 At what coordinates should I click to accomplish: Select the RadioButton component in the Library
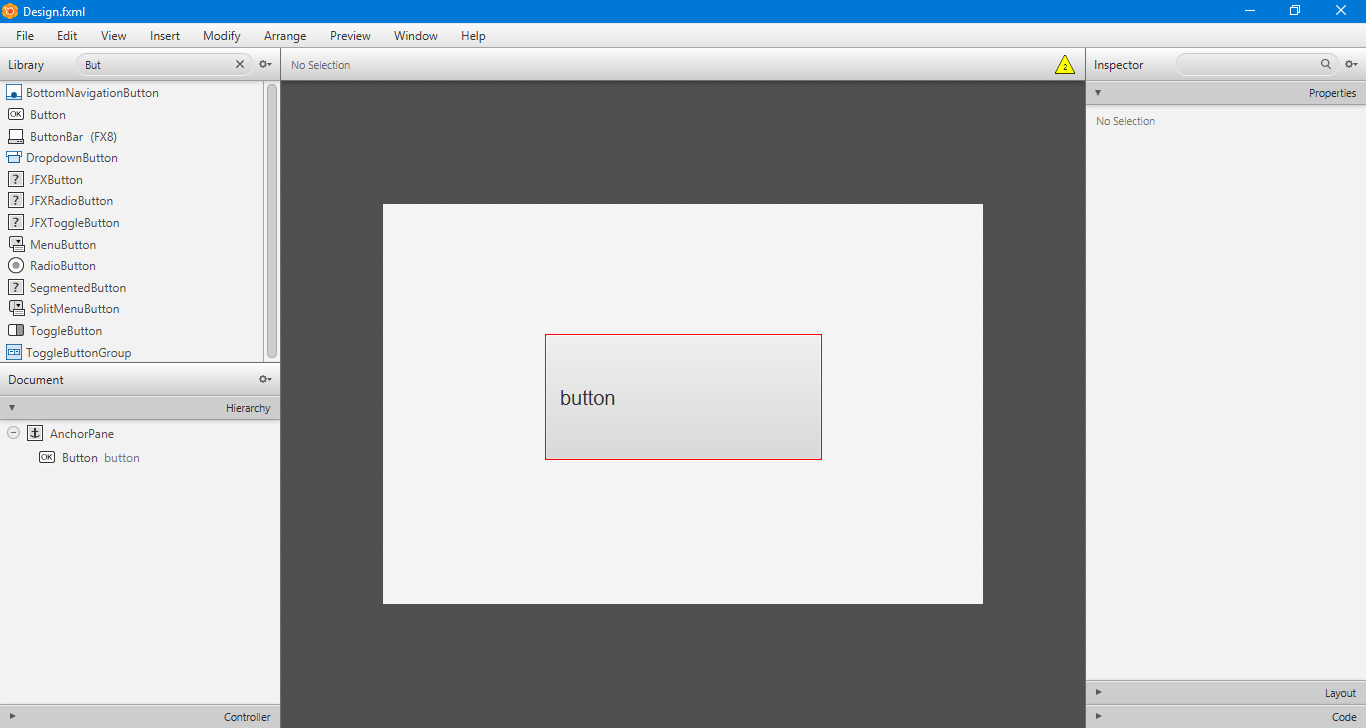click(62, 265)
